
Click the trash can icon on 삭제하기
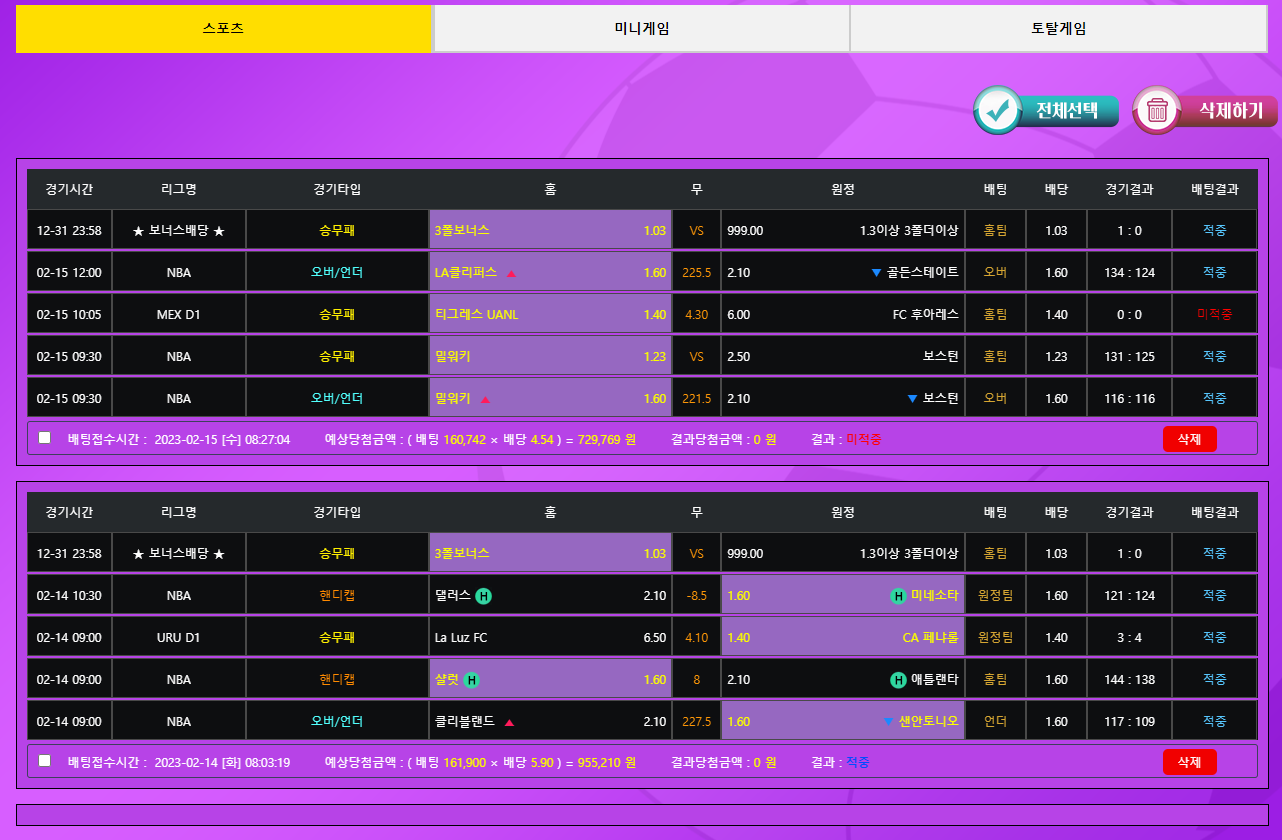(x=1157, y=111)
